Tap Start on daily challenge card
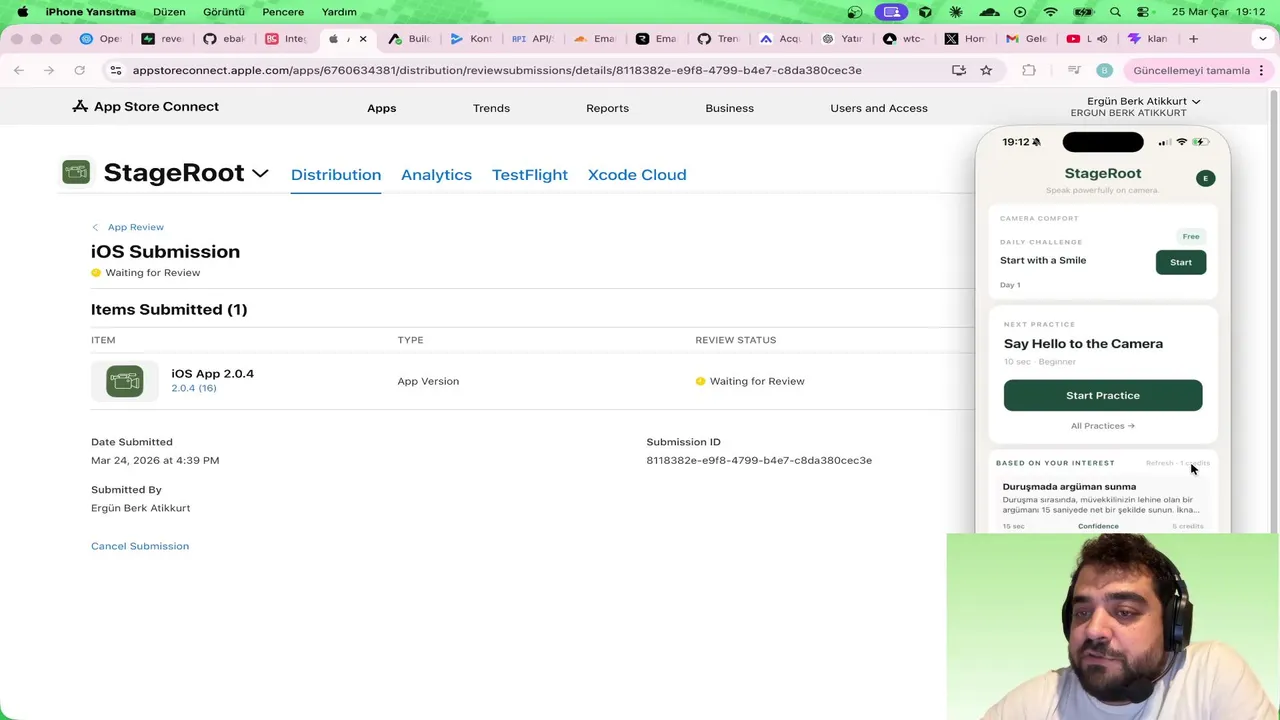1280x720 pixels. pos(1181,262)
